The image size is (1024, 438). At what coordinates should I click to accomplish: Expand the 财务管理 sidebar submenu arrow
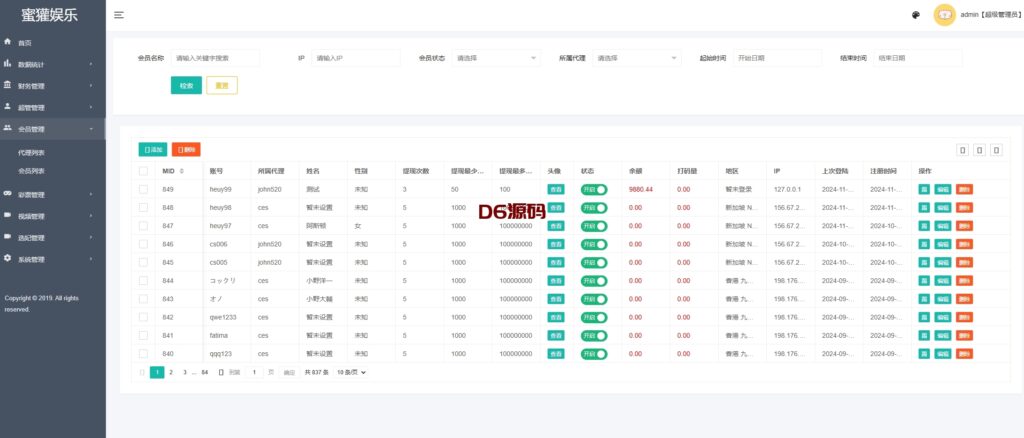[x=91, y=86]
